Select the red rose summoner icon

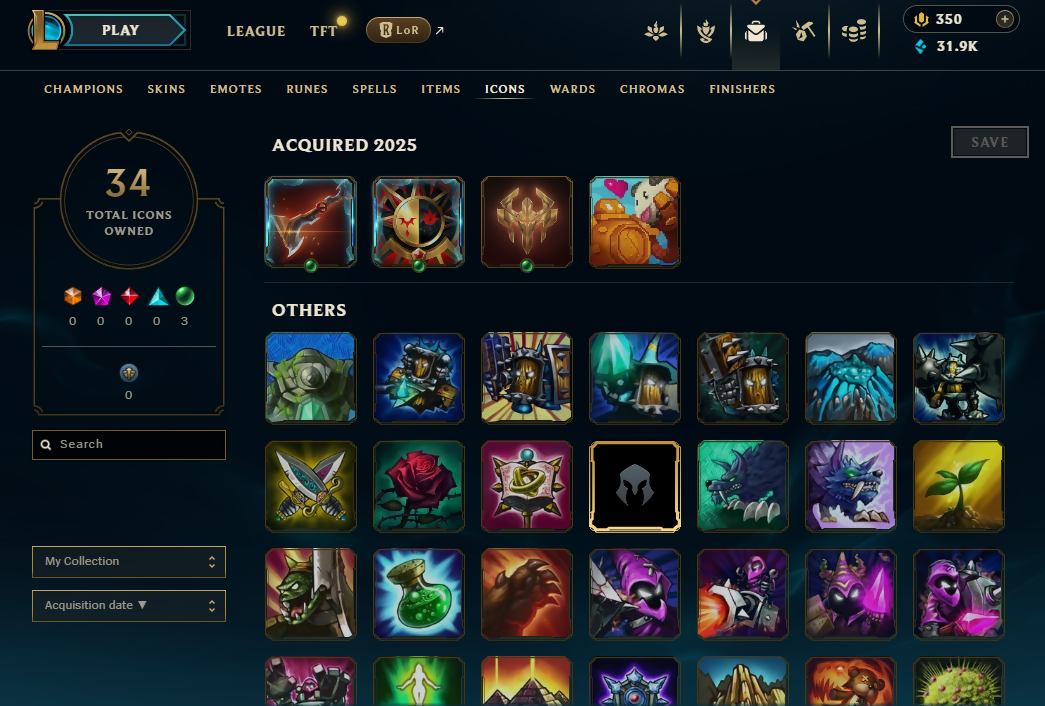(x=419, y=486)
